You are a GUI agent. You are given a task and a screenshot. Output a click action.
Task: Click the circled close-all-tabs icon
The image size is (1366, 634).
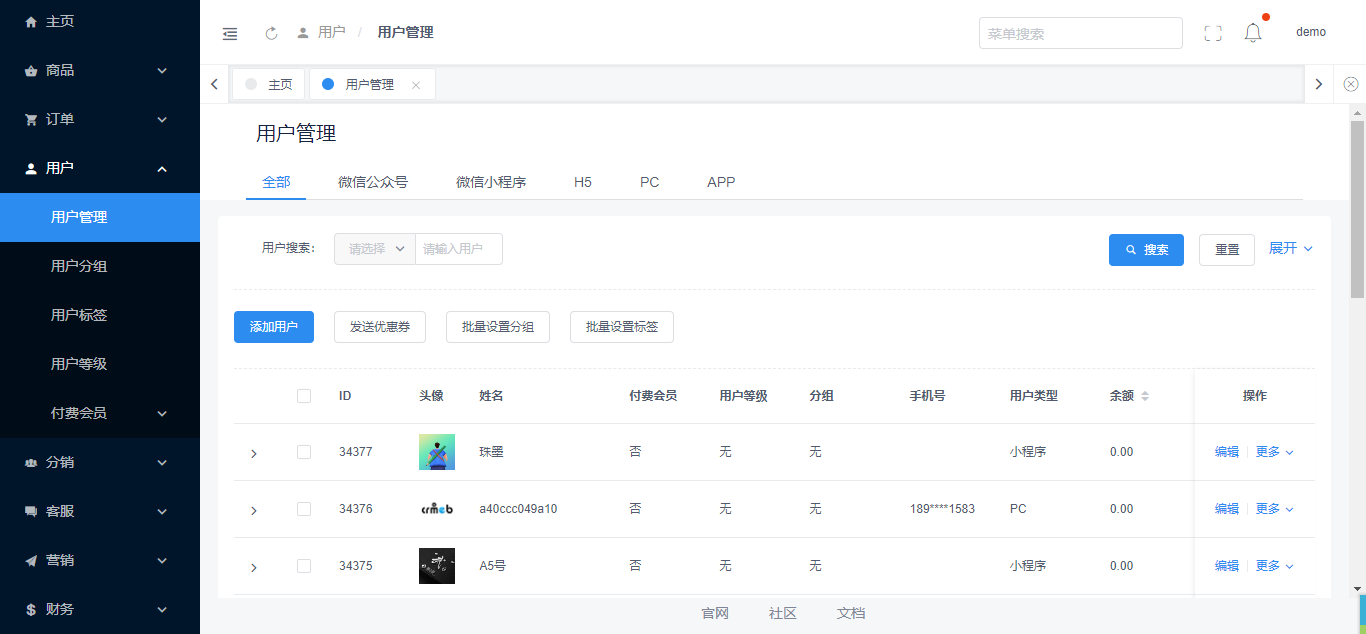[1351, 84]
